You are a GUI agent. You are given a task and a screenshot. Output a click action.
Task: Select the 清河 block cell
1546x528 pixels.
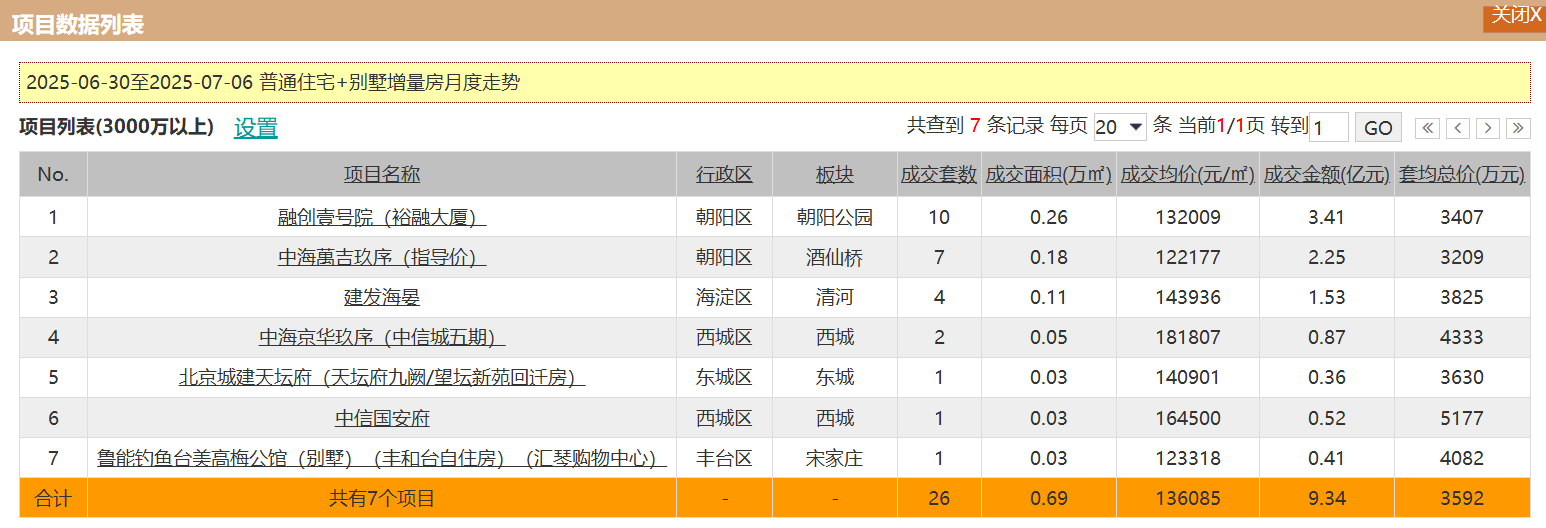[835, 297]
